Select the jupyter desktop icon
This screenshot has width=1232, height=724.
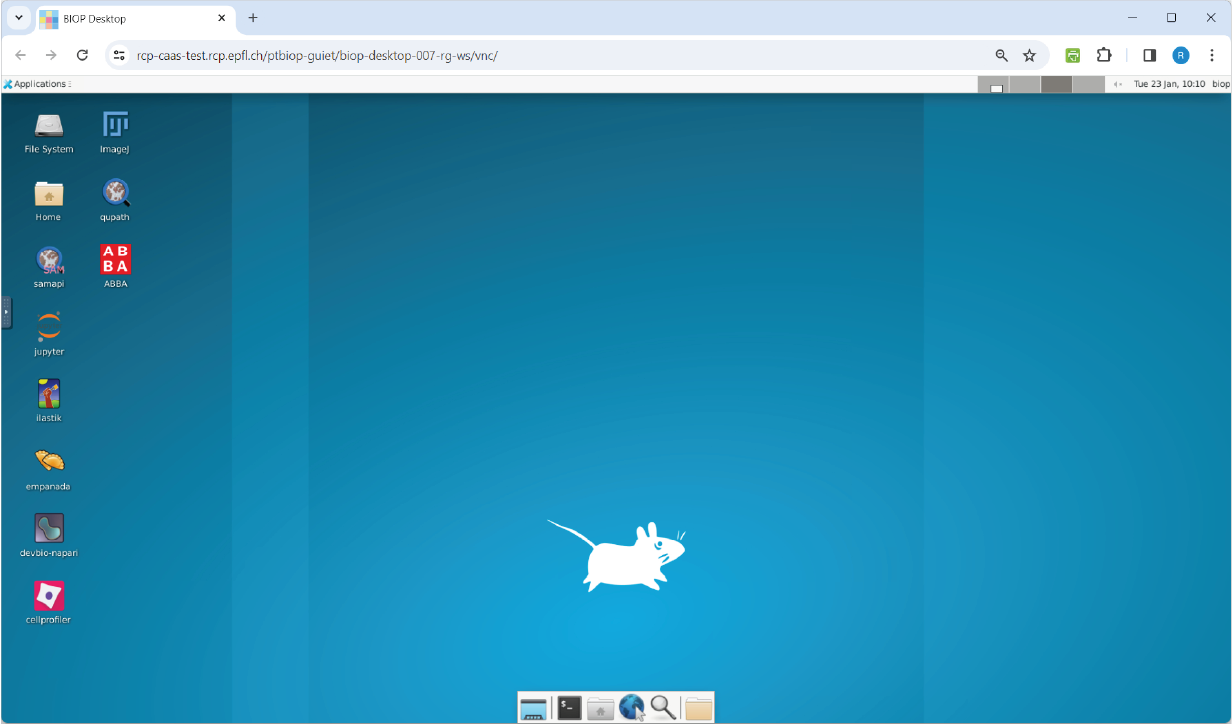coord(49,327)
